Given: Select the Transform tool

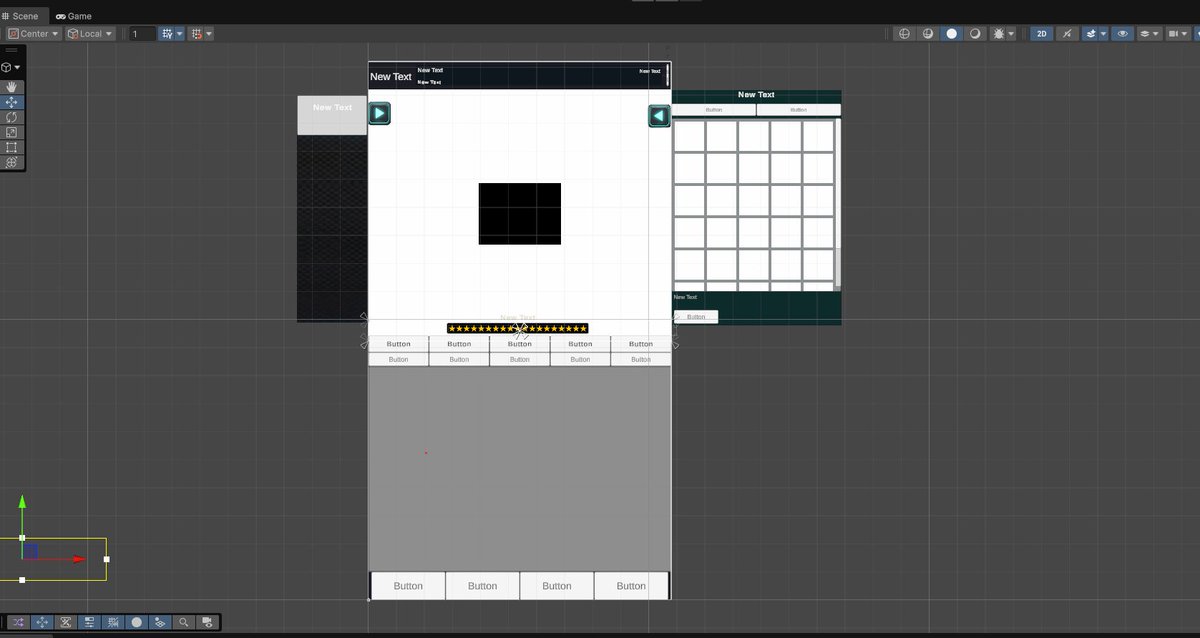Looking at the screenshot, I should tap(12, 162).
